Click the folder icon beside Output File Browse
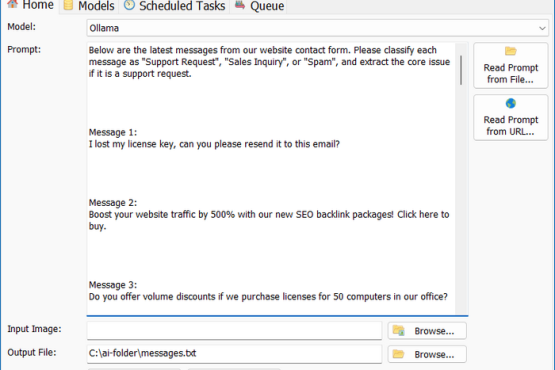 click(x=399, y=354)
